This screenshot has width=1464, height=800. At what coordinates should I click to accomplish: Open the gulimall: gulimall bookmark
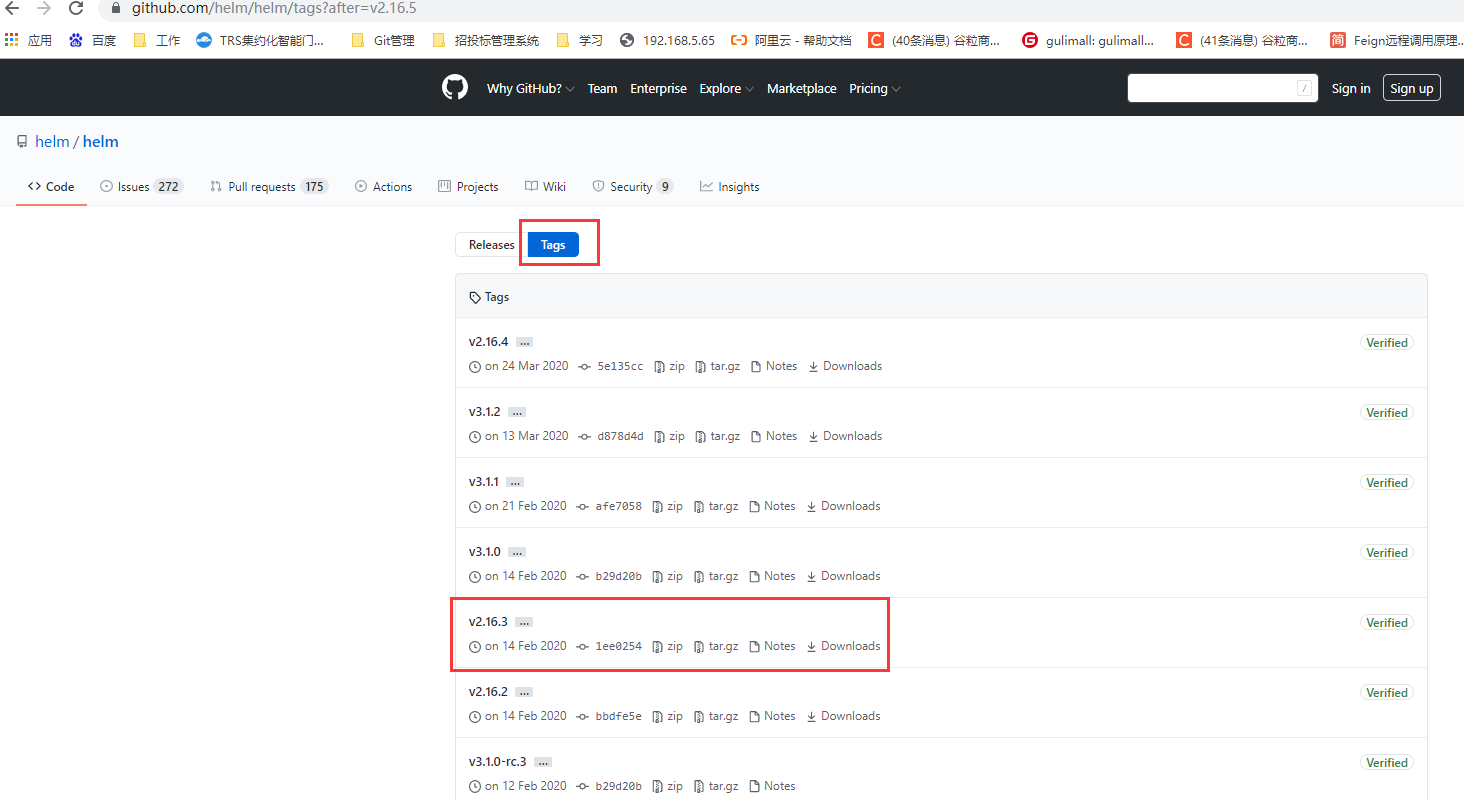[1088, 41]
